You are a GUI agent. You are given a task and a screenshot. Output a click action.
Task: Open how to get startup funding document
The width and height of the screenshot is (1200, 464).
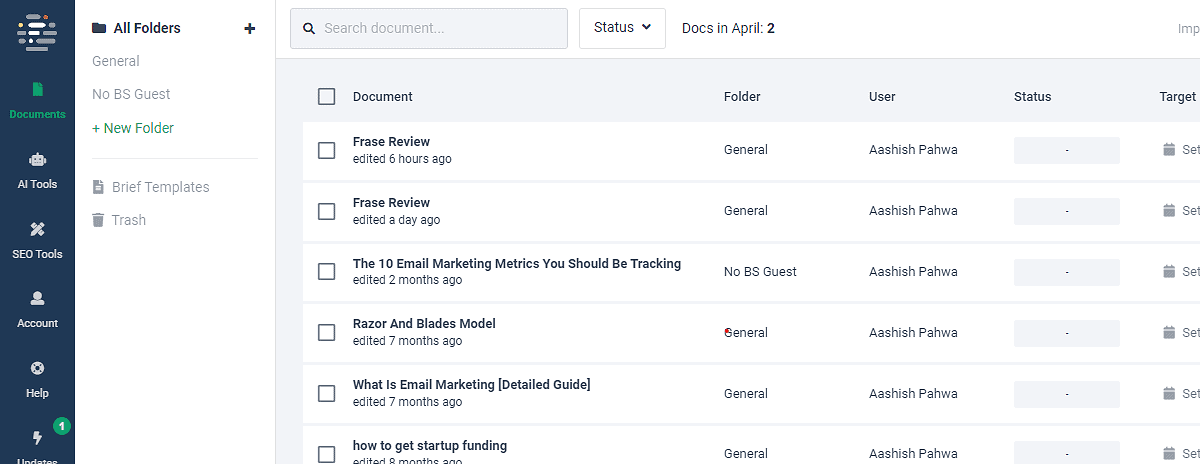tap(430, 446)
